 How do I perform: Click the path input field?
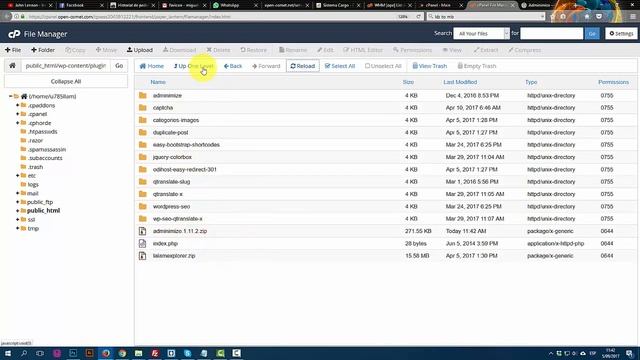click(65, 65)
